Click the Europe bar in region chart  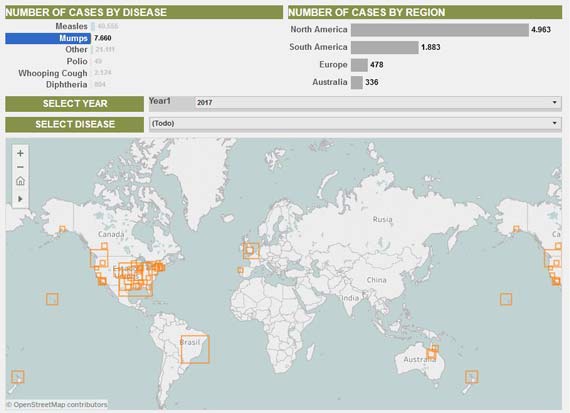point(360,65)
